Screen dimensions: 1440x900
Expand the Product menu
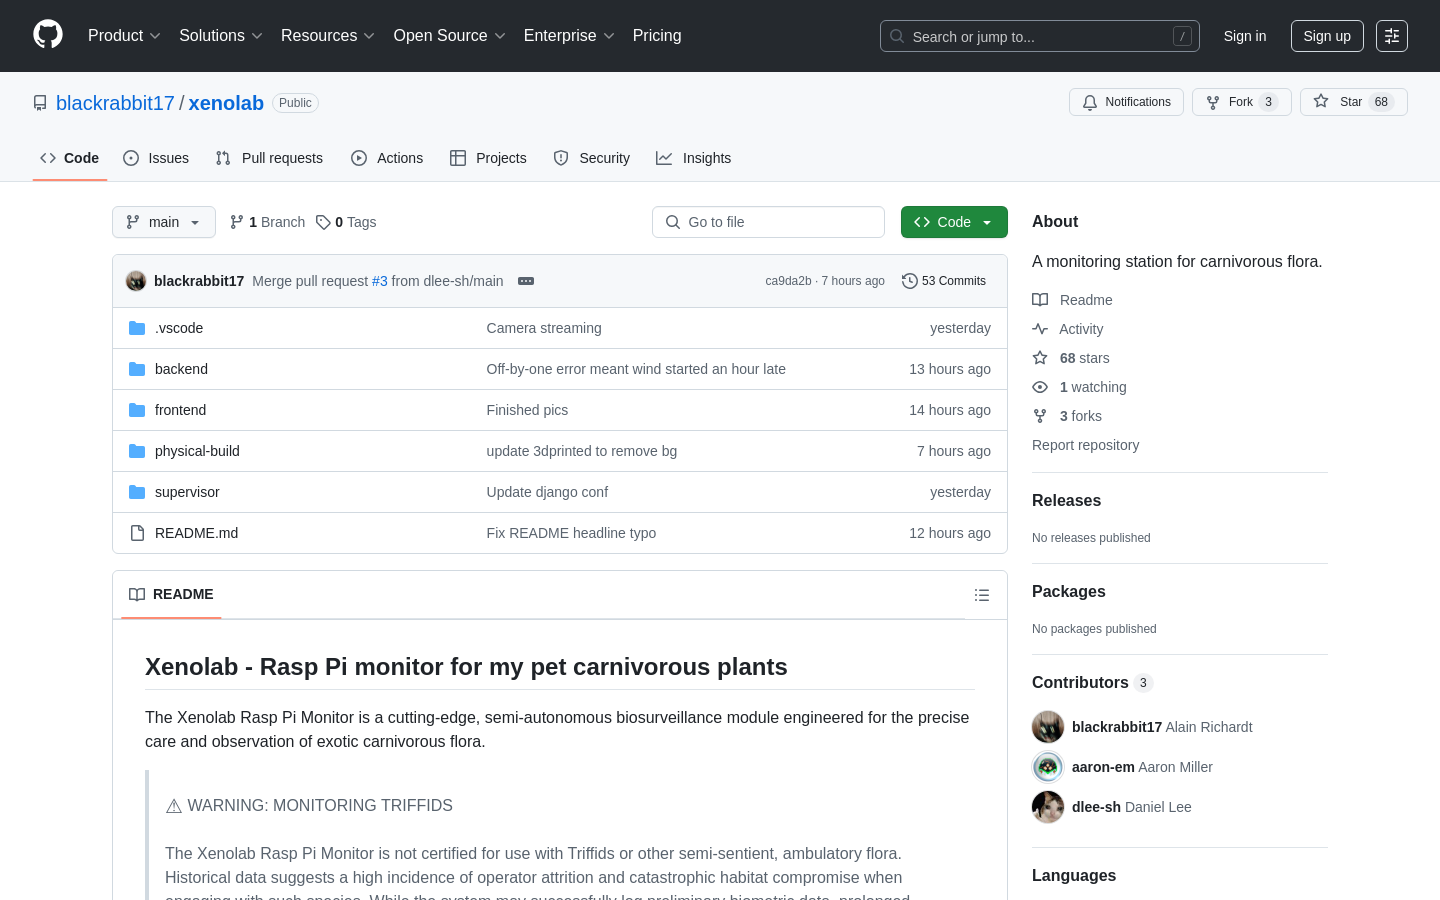coord(124,35)
